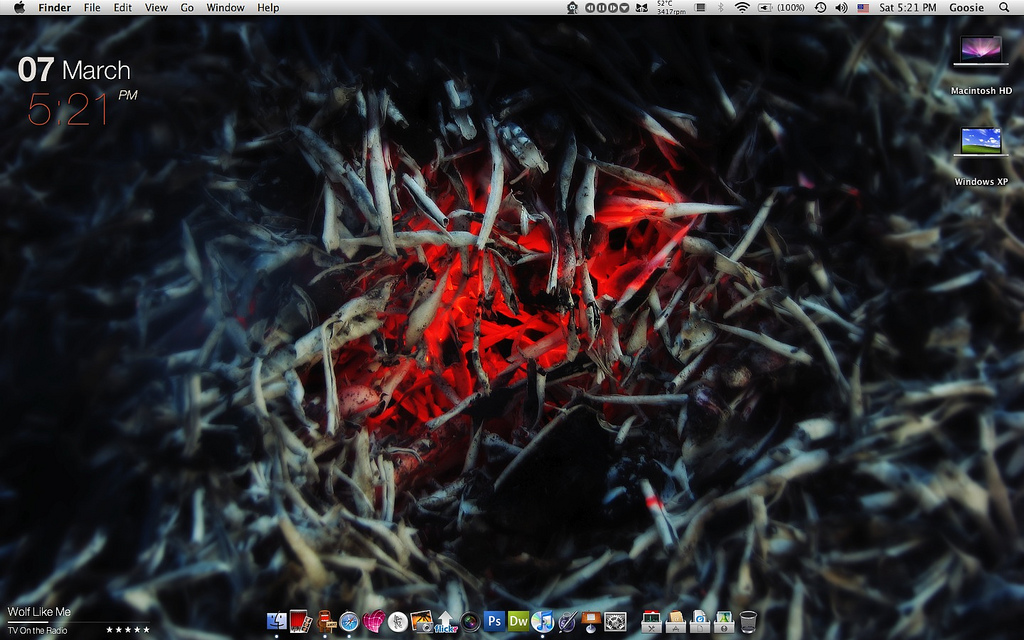Open the volume control in menu bar
The image size is (1024, 640).
pyautogui.click(x=841, y=7)
